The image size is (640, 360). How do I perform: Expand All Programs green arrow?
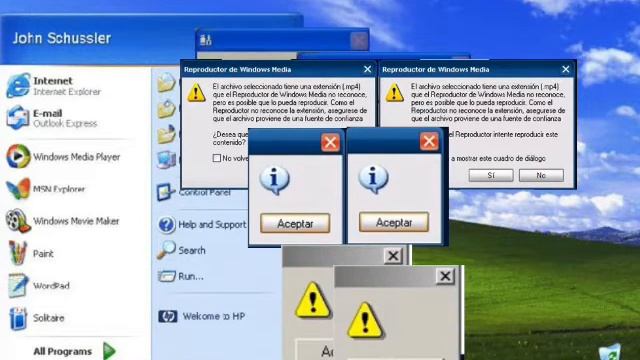pos(109,351)
